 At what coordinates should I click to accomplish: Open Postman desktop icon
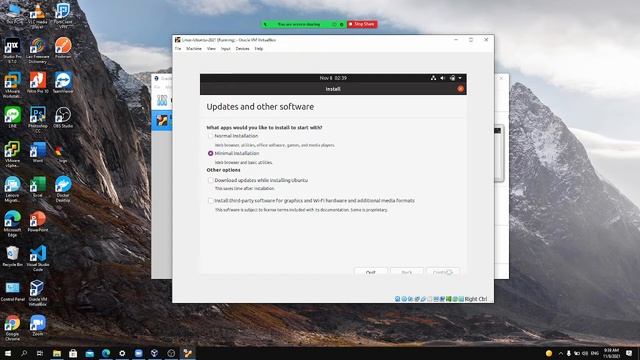tap(63, 48)
